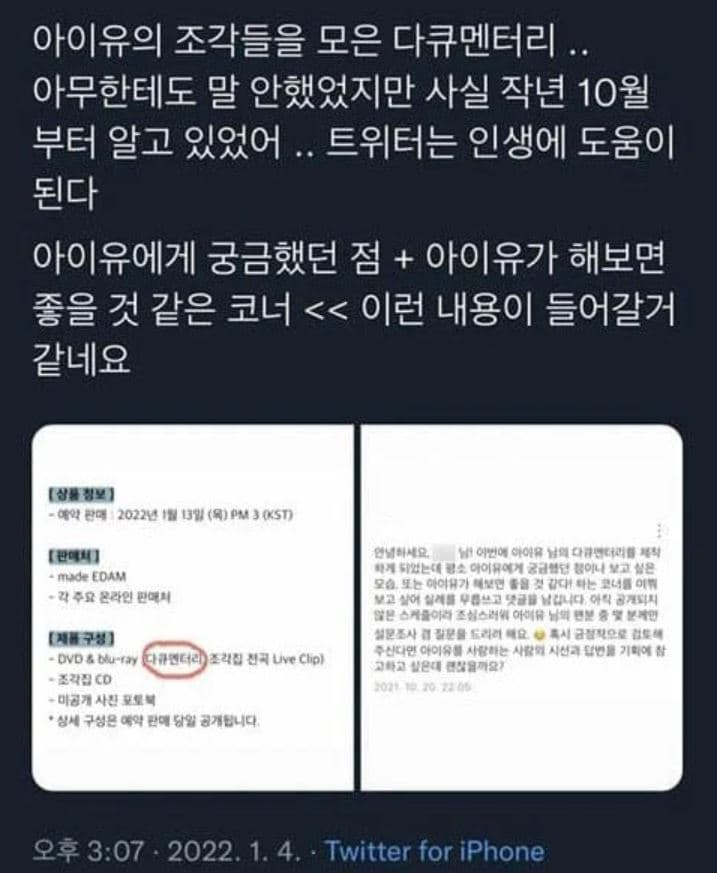Click the 예약 판매 2022년 1월 13일 line

(x=171, y=514)
